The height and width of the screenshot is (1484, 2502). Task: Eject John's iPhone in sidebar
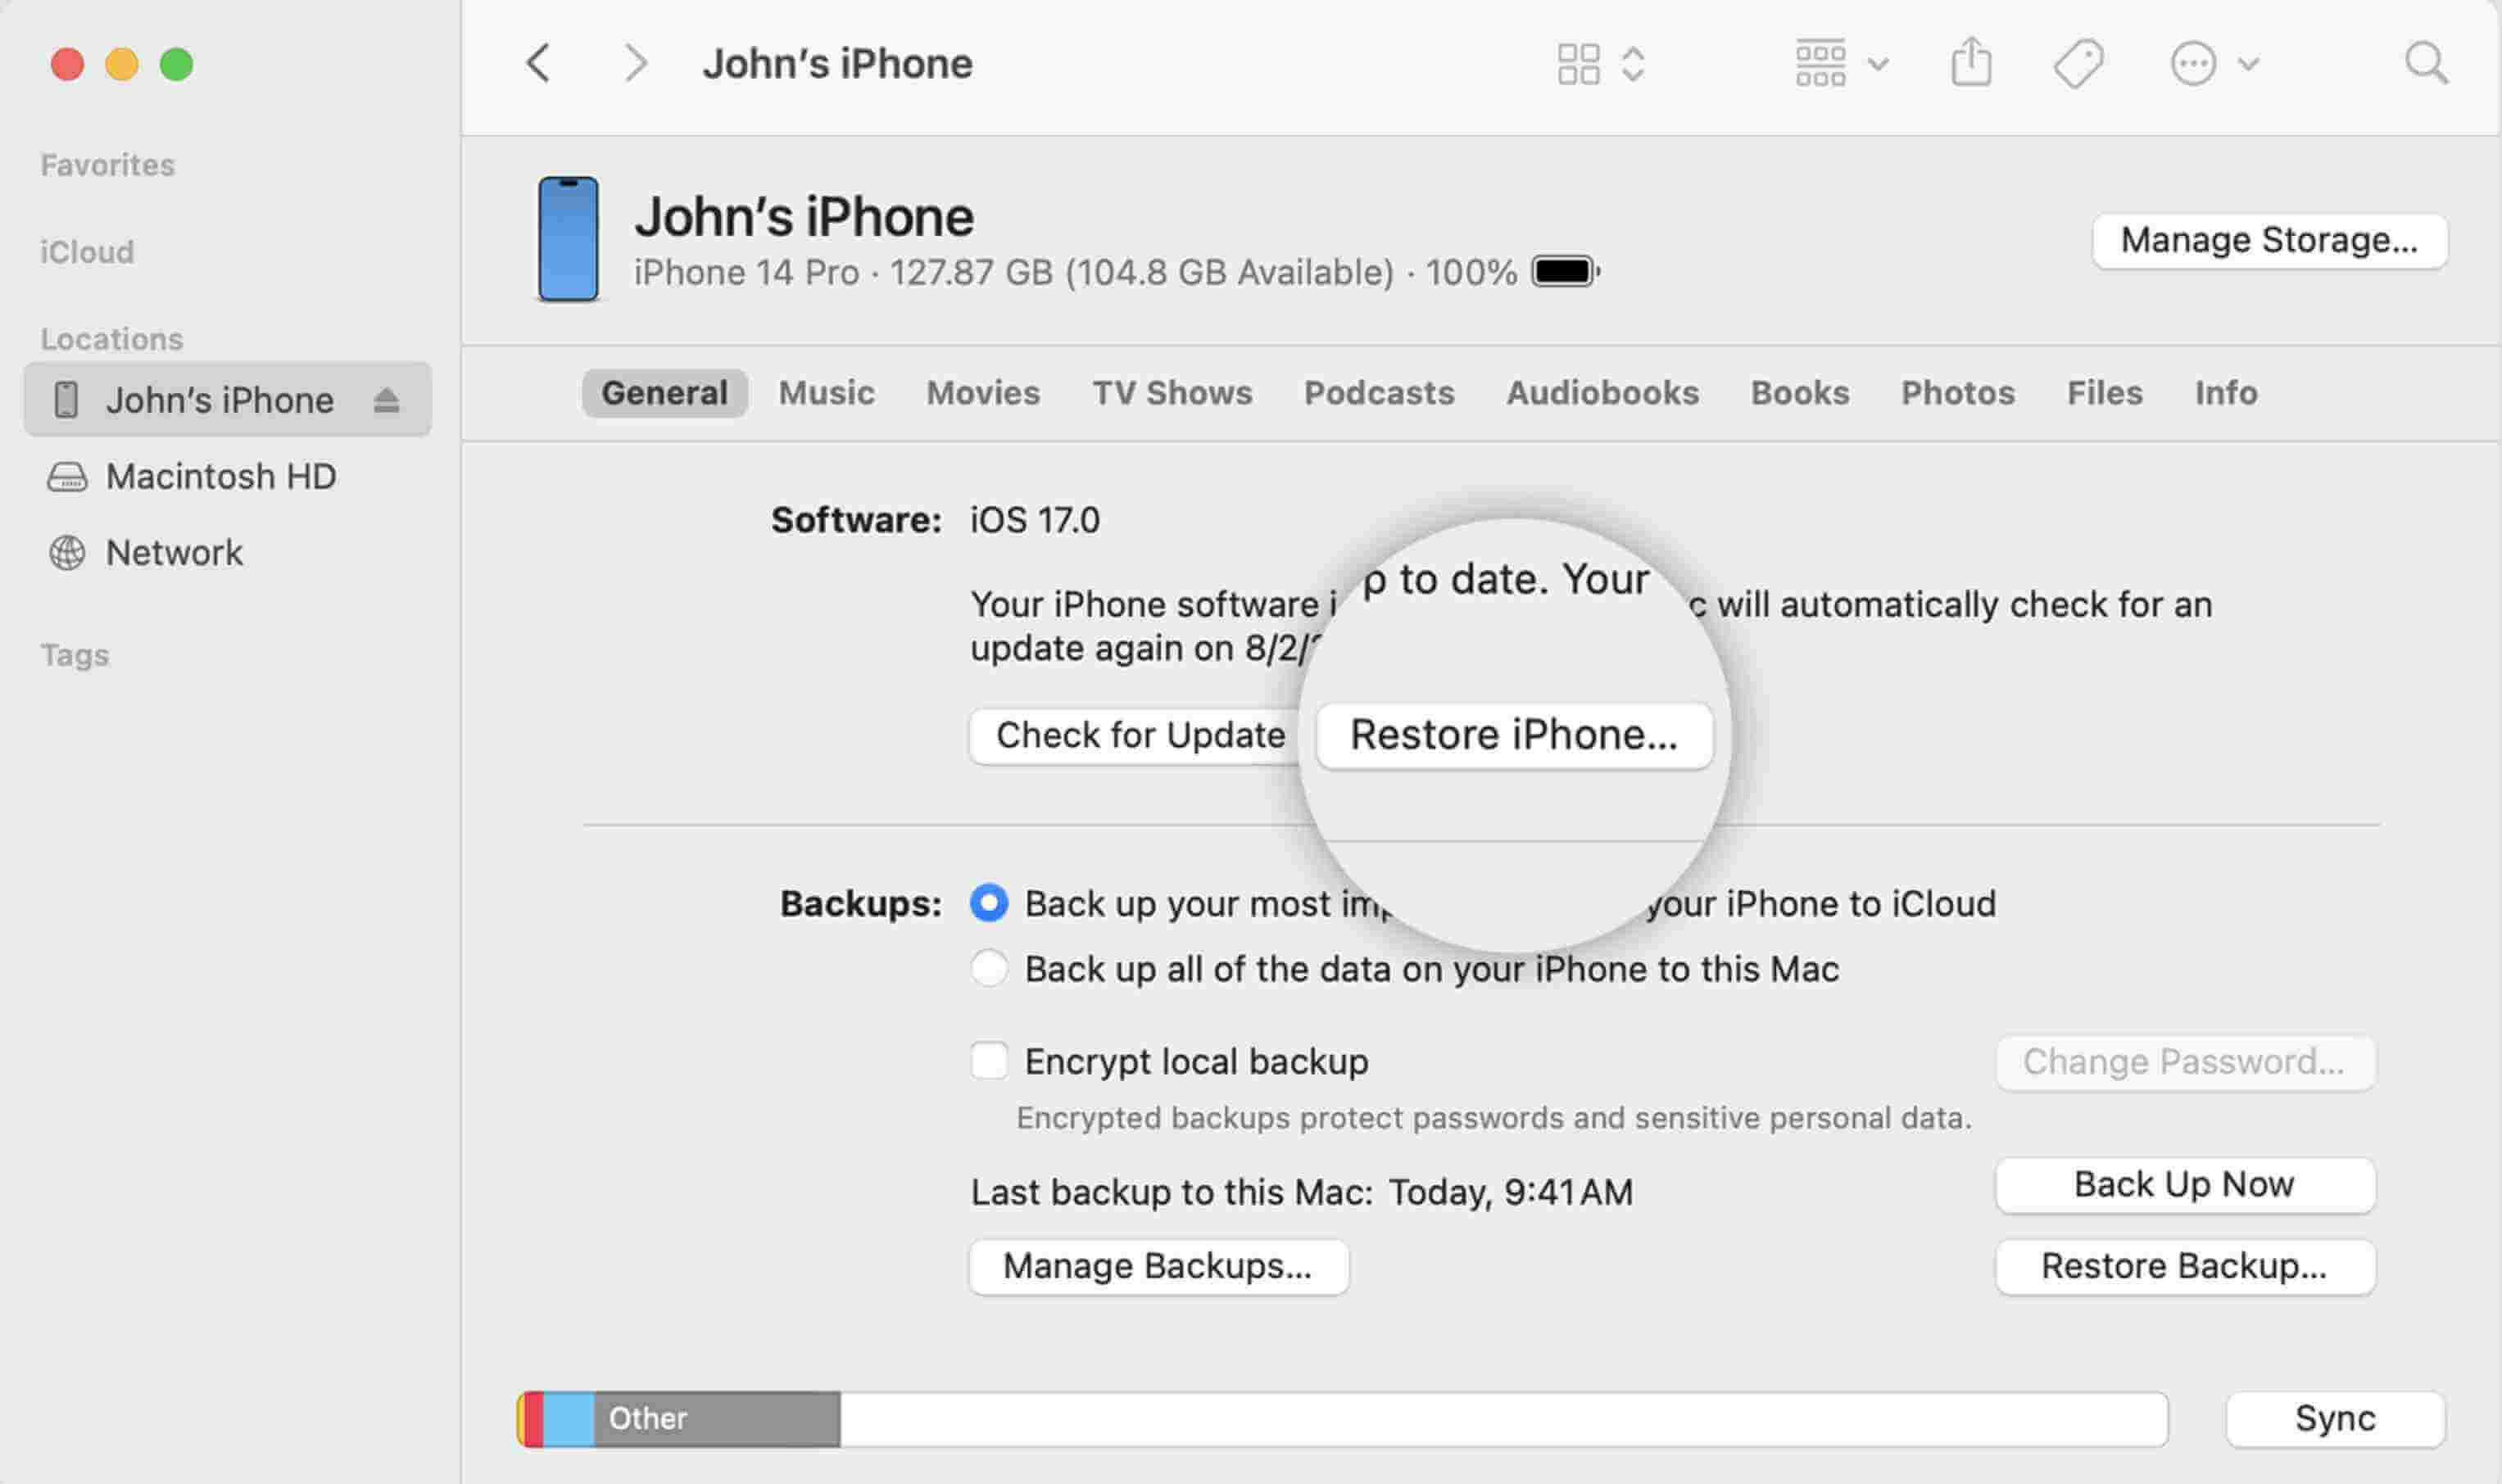[x=386, y=401]
